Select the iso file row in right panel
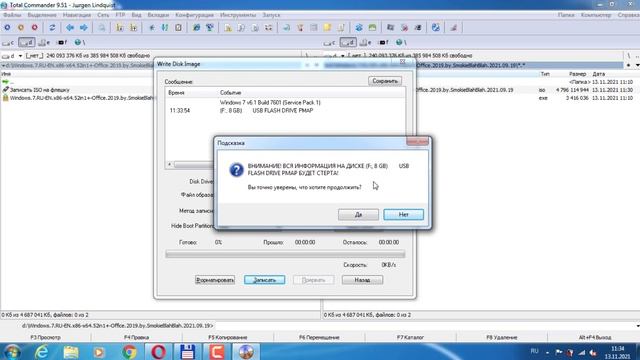Screen dimensions: 640x360 tap(526, 90)
